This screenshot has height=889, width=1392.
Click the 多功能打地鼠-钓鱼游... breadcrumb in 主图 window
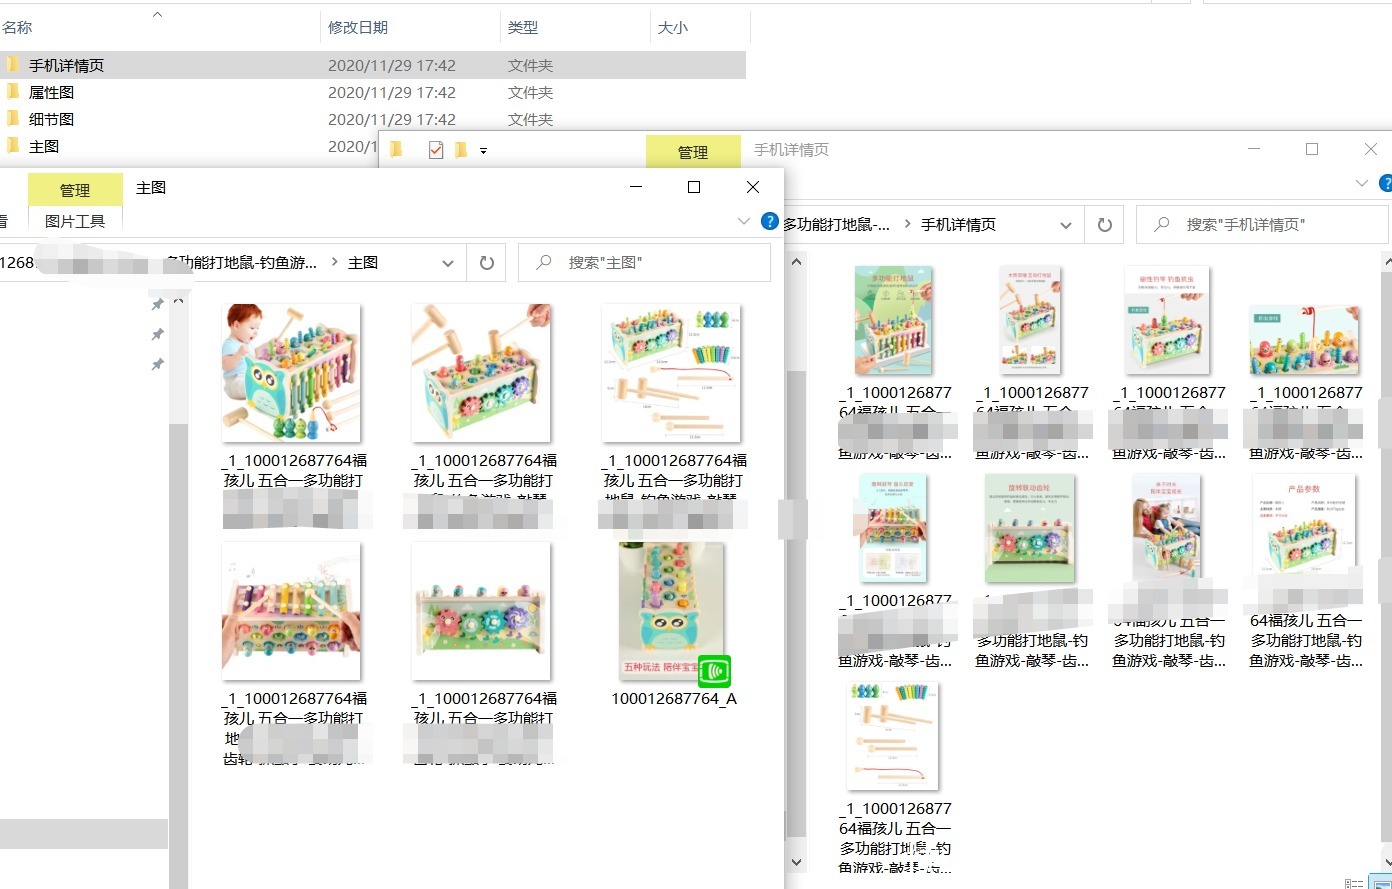pos(240,263)
